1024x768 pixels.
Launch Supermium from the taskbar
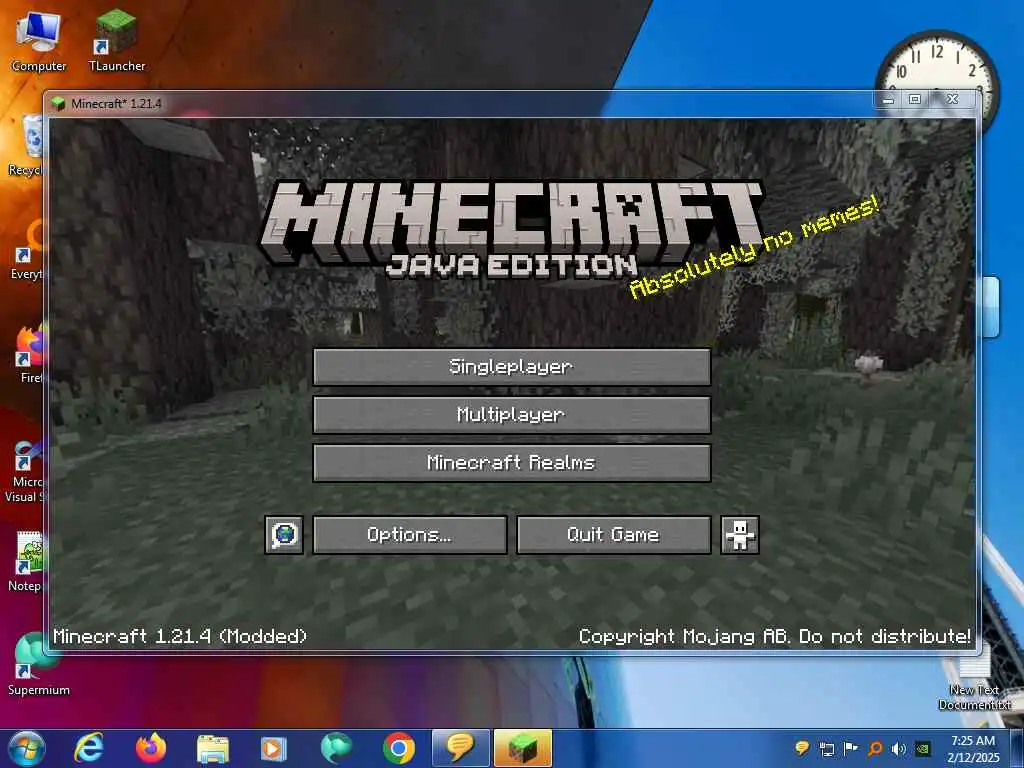click(x=336, y=748)
